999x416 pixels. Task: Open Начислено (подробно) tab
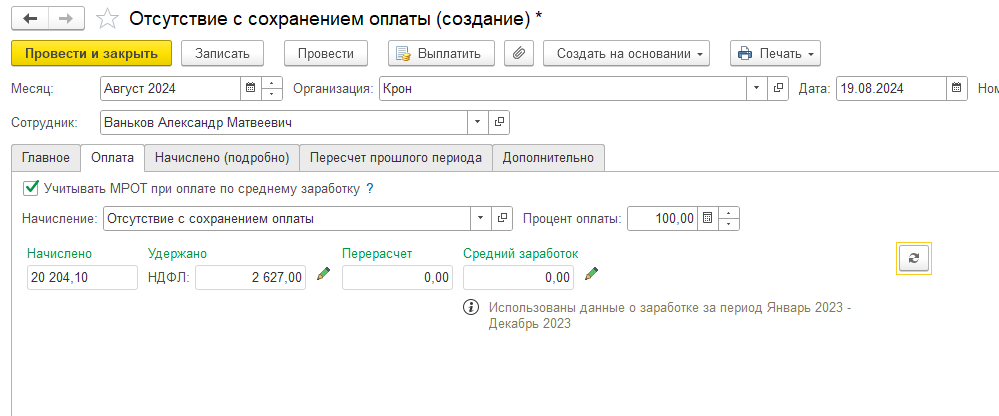(222, 158)
